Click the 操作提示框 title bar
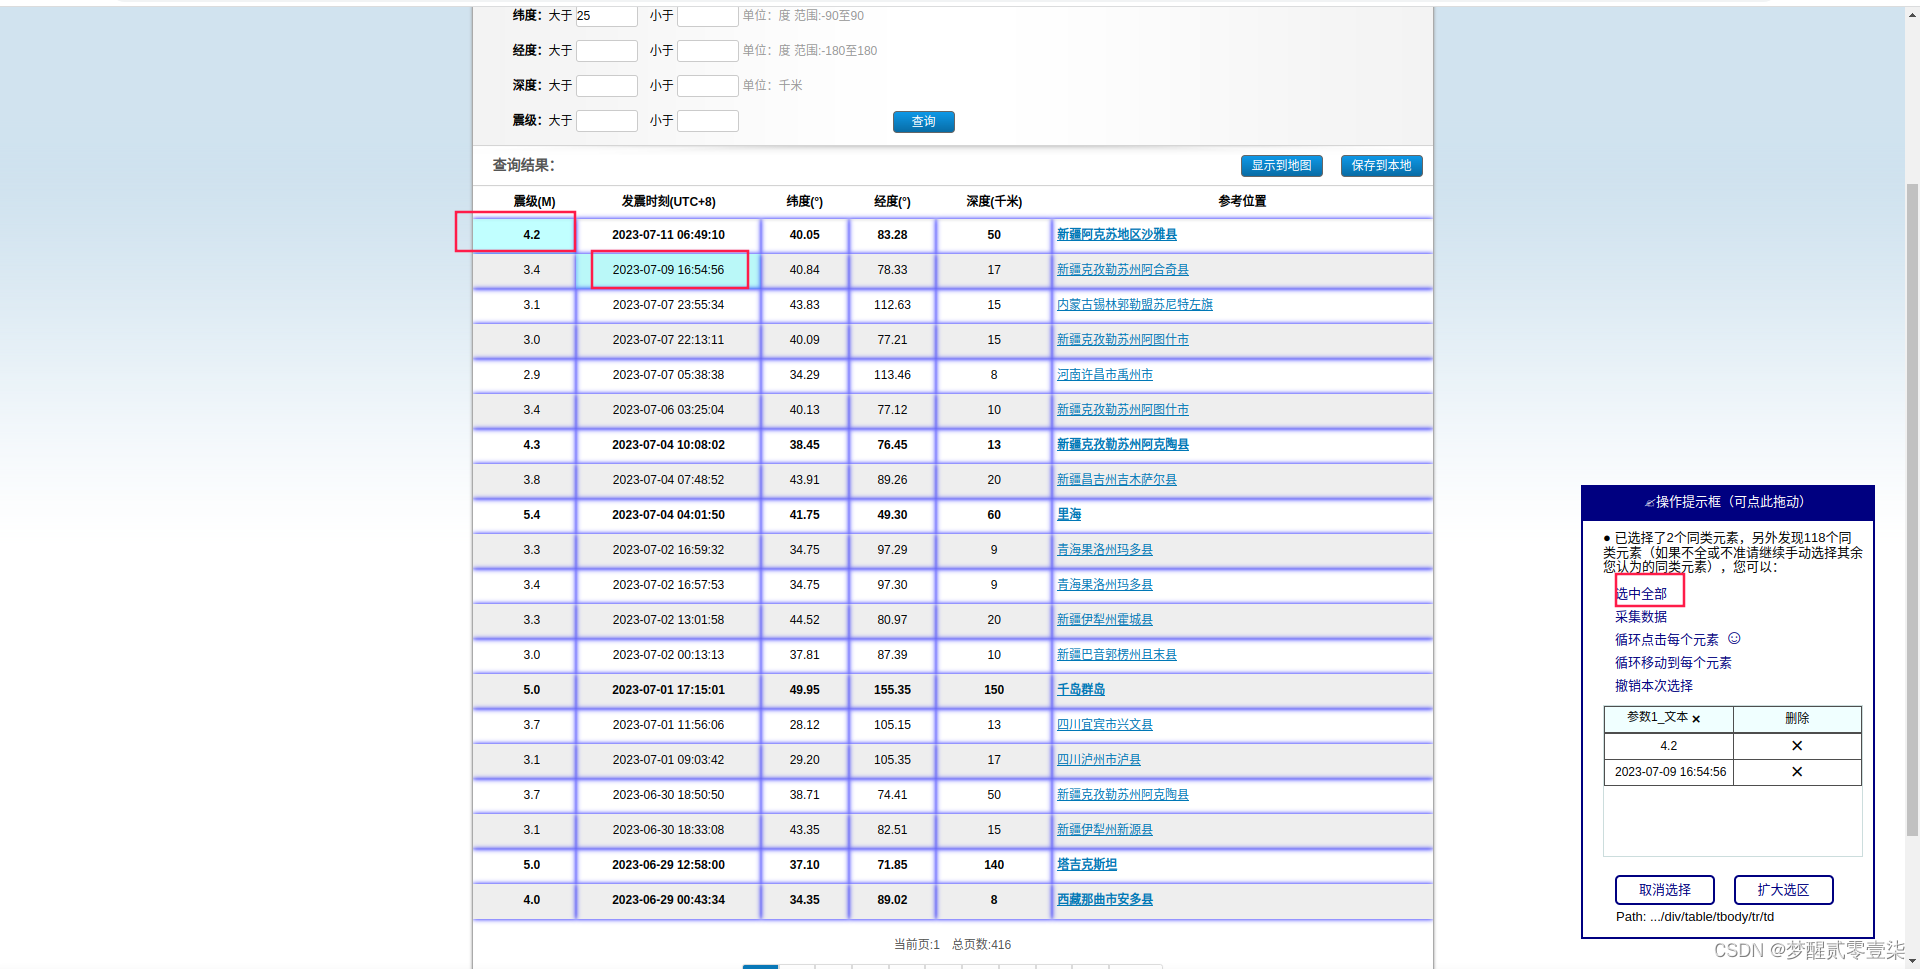 pos(1727,502)
